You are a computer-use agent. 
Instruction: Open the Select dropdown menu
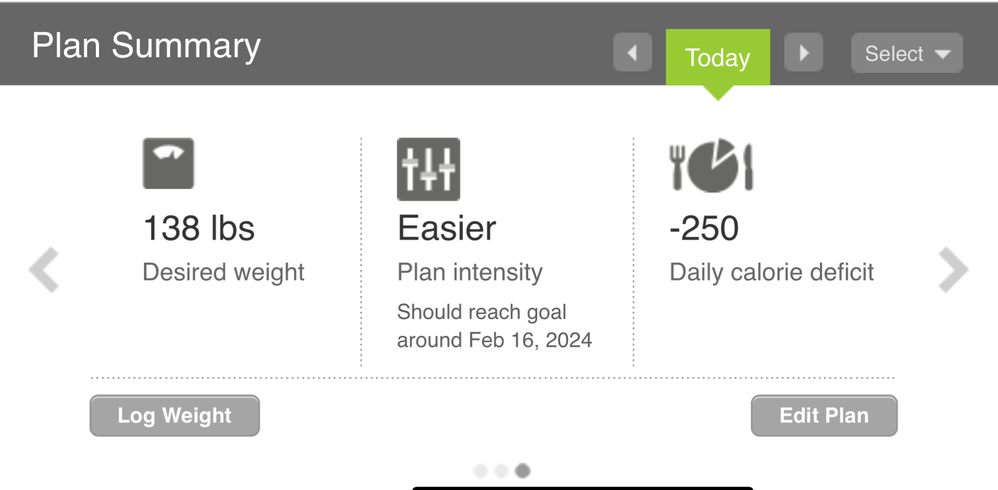[x=907, y=54]
